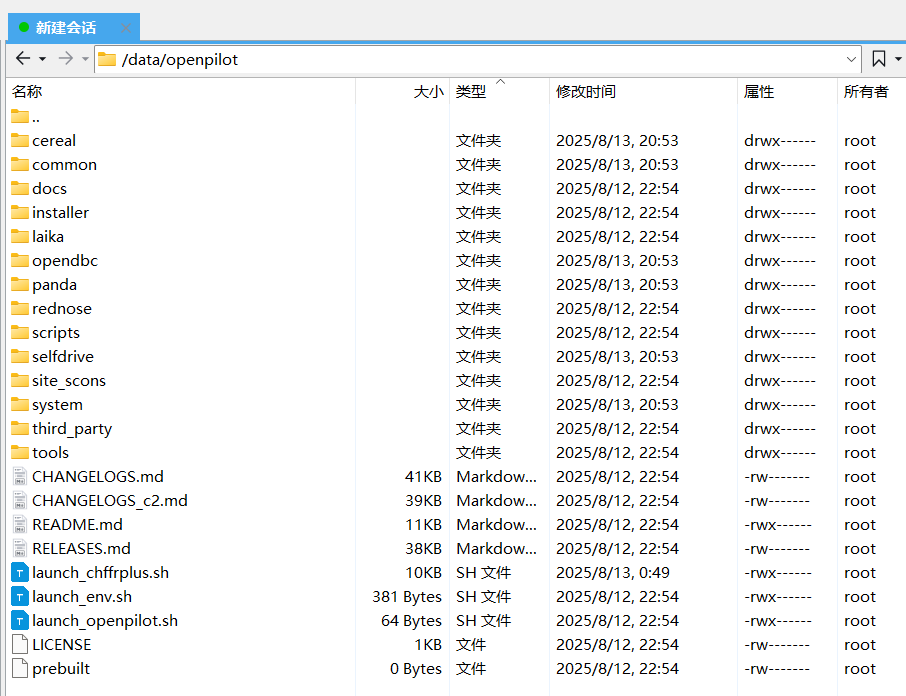Select the docs folder icon
906x696 pixels.
coord(20,188)
